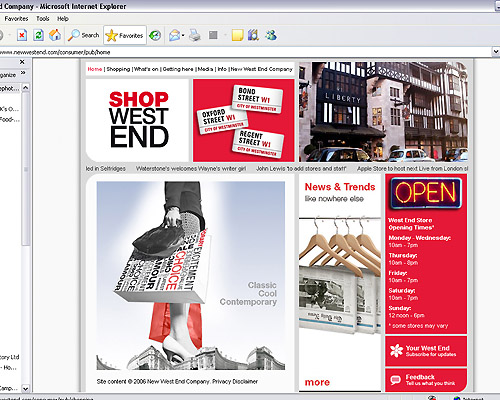The width and height of the screenshot is (500, 400).
Task: Open New West End Company link
Action: pos(262,69)
